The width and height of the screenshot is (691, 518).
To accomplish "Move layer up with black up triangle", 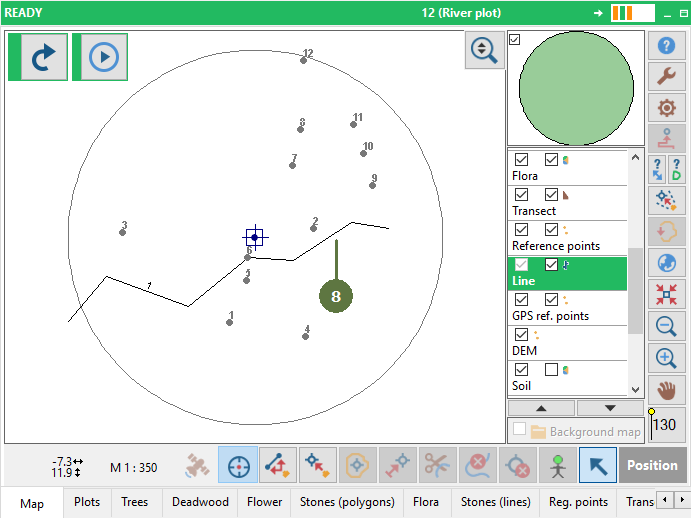I will pyautogui.click(x=541, y=408).
